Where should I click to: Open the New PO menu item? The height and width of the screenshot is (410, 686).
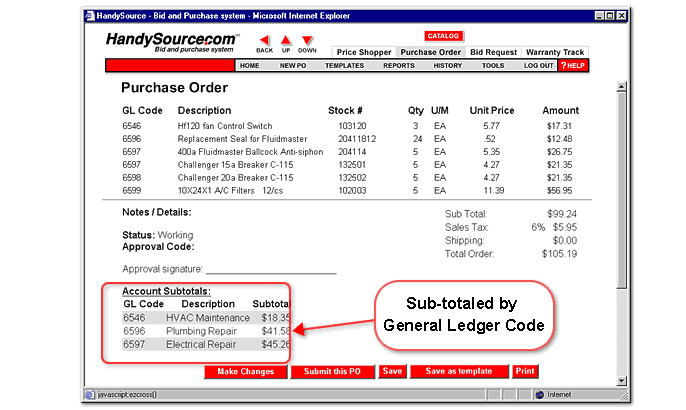pos(292,65)
